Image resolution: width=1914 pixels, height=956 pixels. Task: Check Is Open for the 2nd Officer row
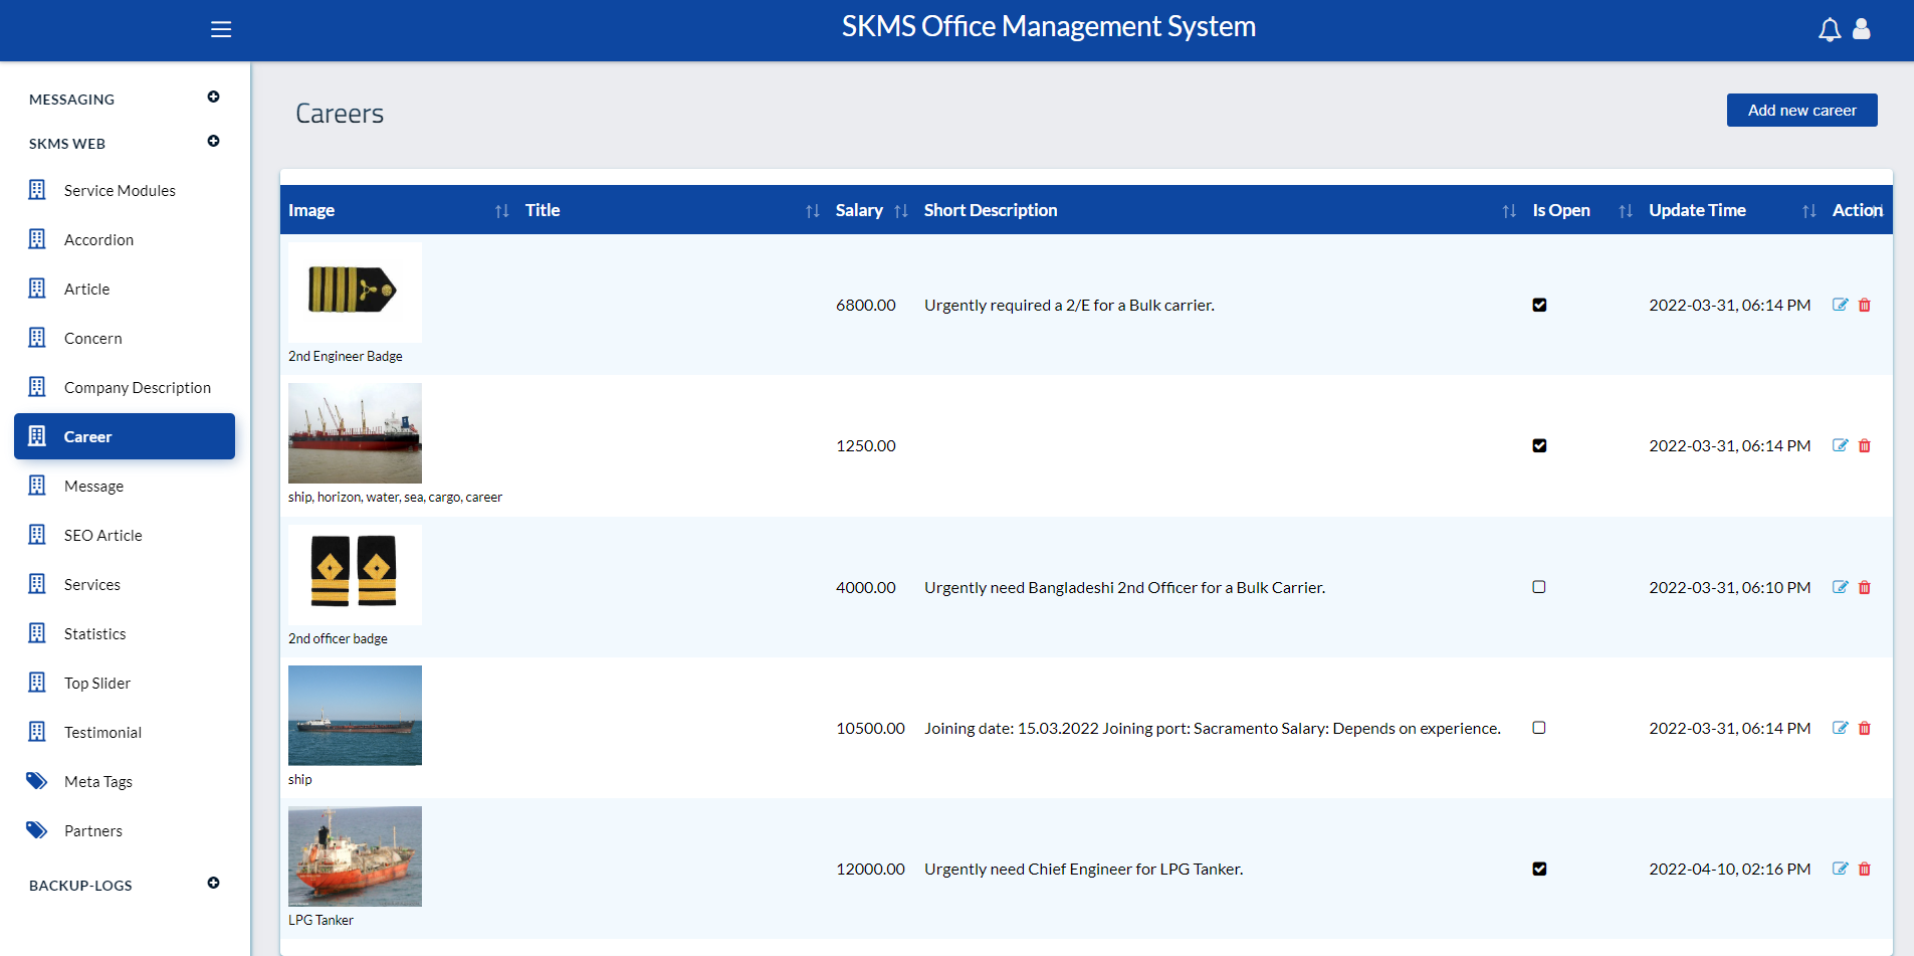click(x=1539, y=587)
